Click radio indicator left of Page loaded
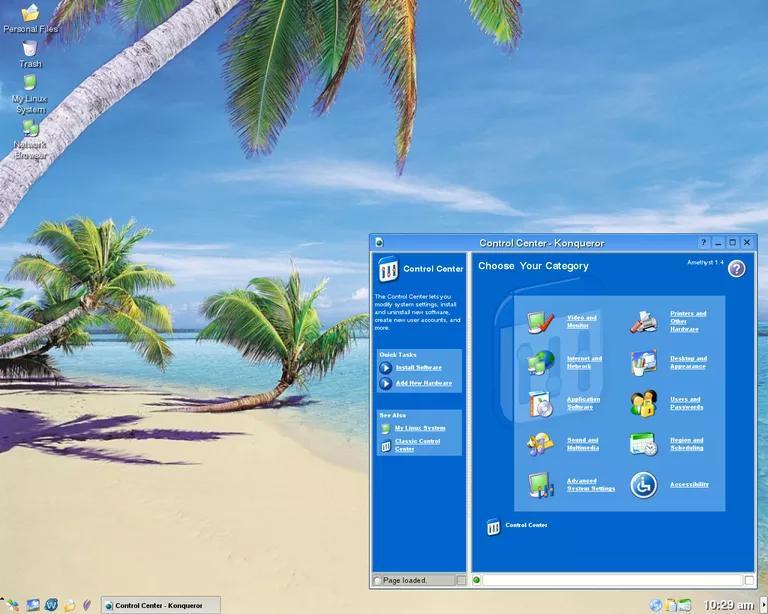This screenshot has width=768, height=614. 377,581
